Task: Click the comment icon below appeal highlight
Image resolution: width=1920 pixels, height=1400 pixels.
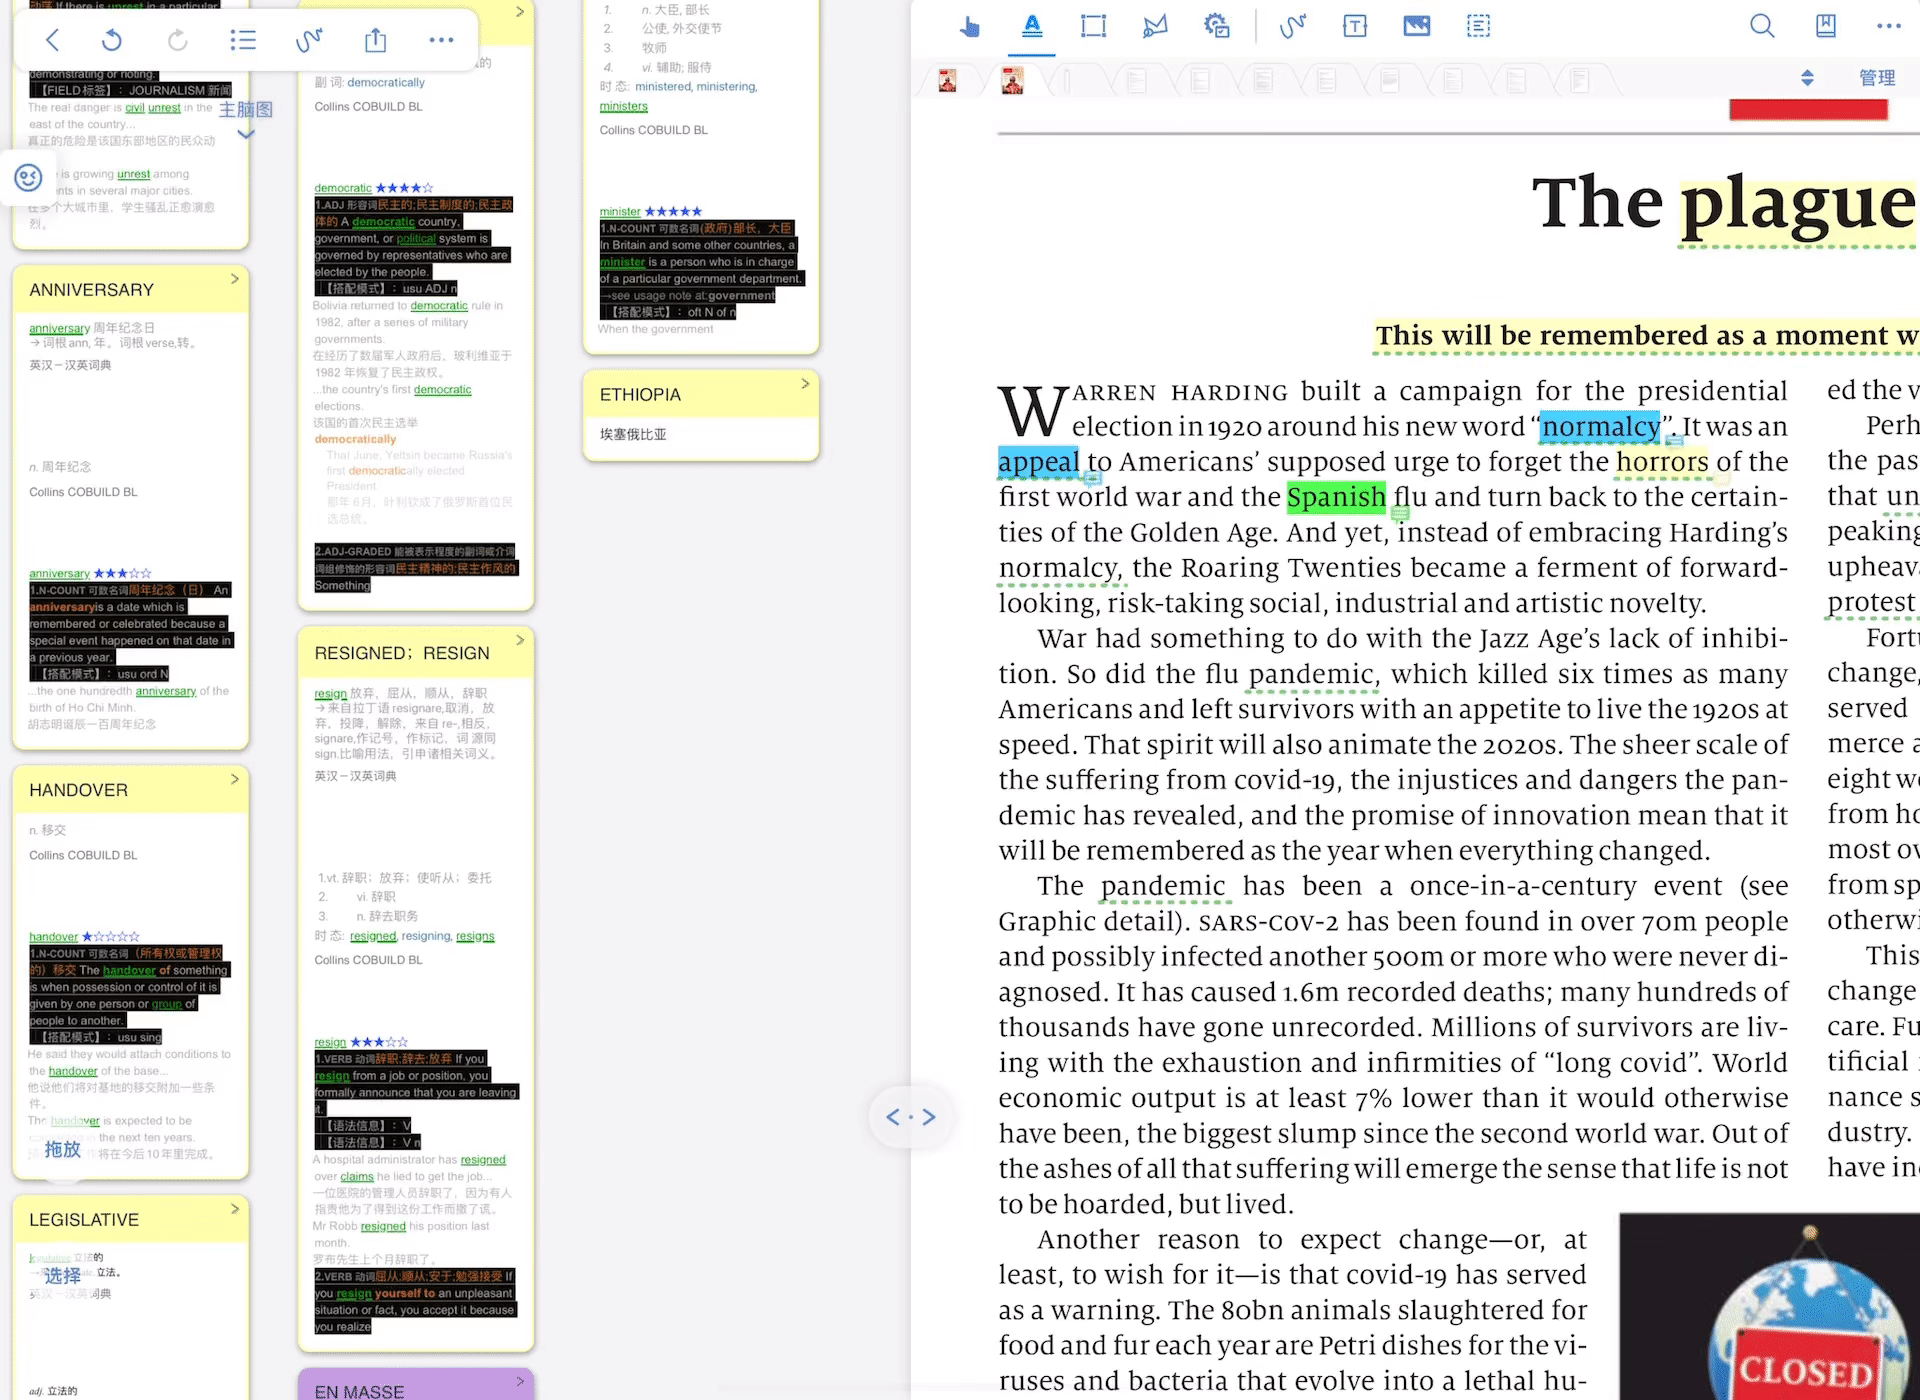Action: (x=1092, y=479)
